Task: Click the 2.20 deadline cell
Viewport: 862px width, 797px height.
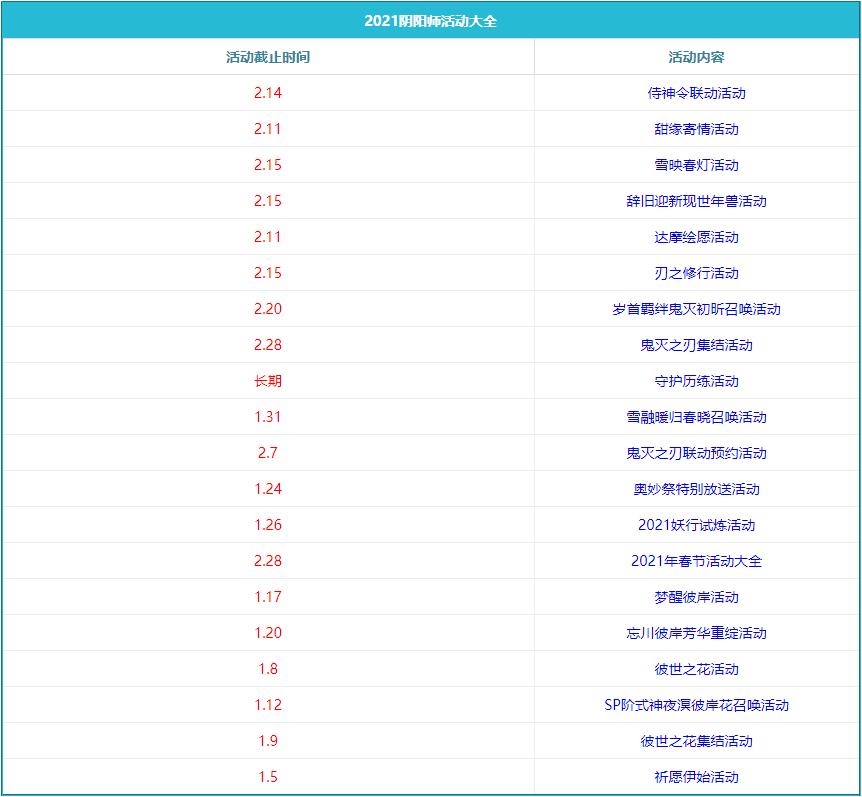Action: click(268, 309)
